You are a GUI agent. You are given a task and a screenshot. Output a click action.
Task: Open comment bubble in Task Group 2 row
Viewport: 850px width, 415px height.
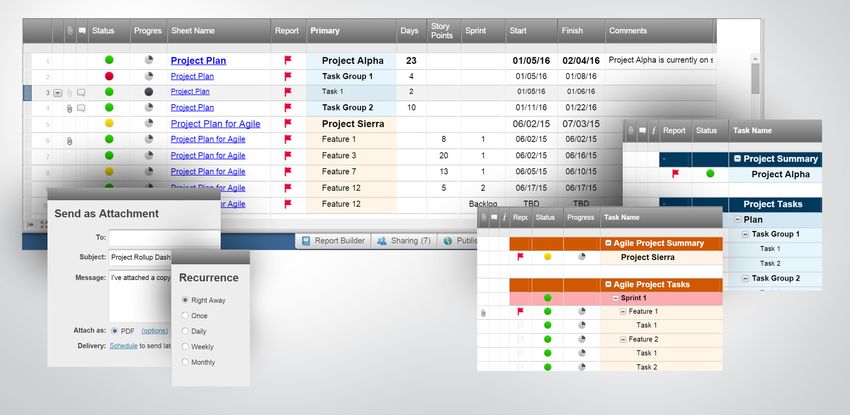(81, 108)
